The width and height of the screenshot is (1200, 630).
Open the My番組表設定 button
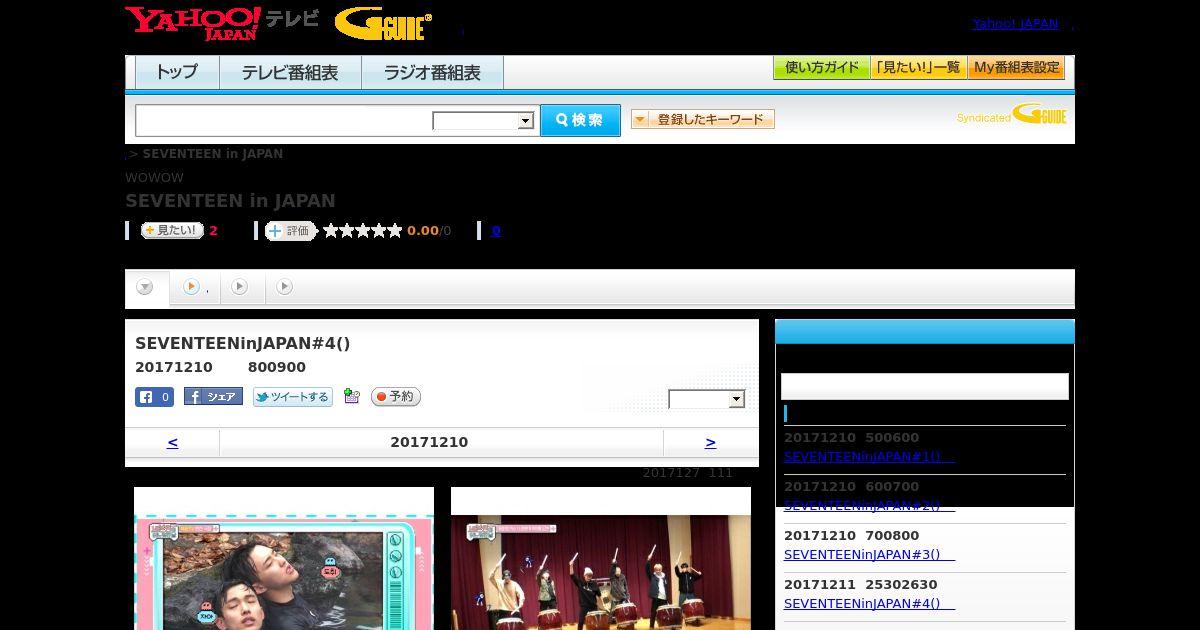(x=1016, y=68)
